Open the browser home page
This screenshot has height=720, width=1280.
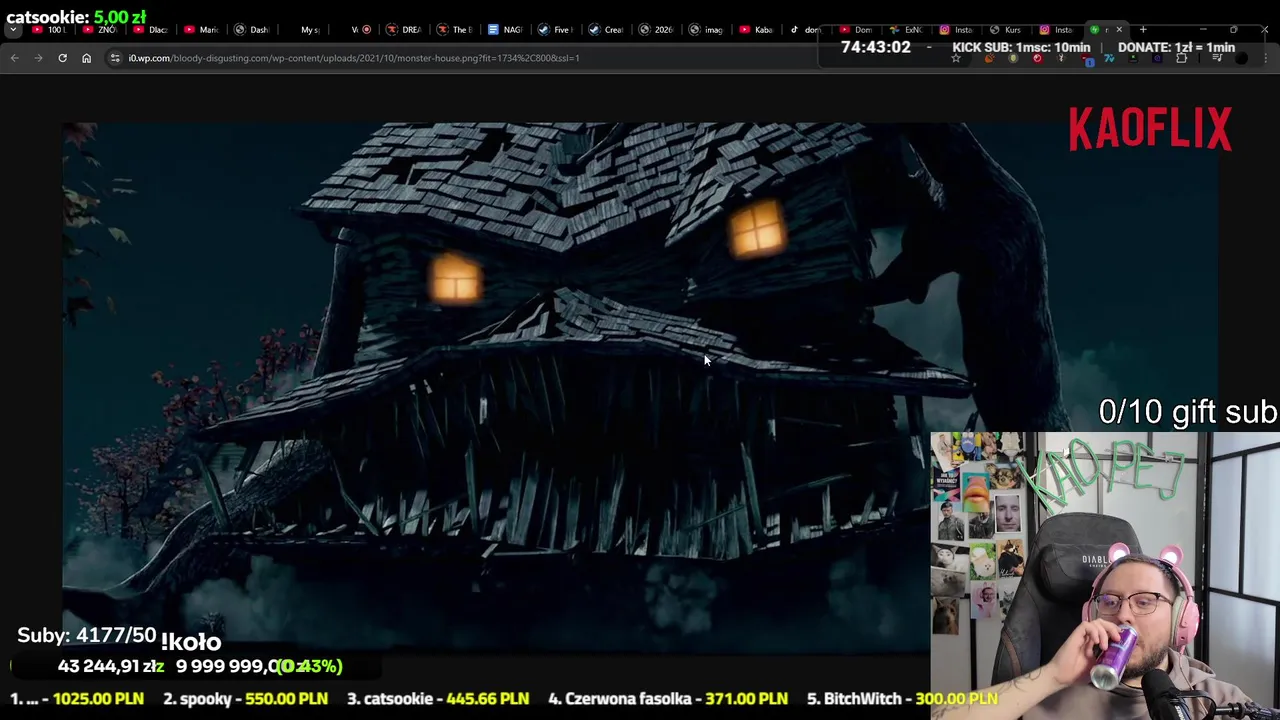point(86,58)
